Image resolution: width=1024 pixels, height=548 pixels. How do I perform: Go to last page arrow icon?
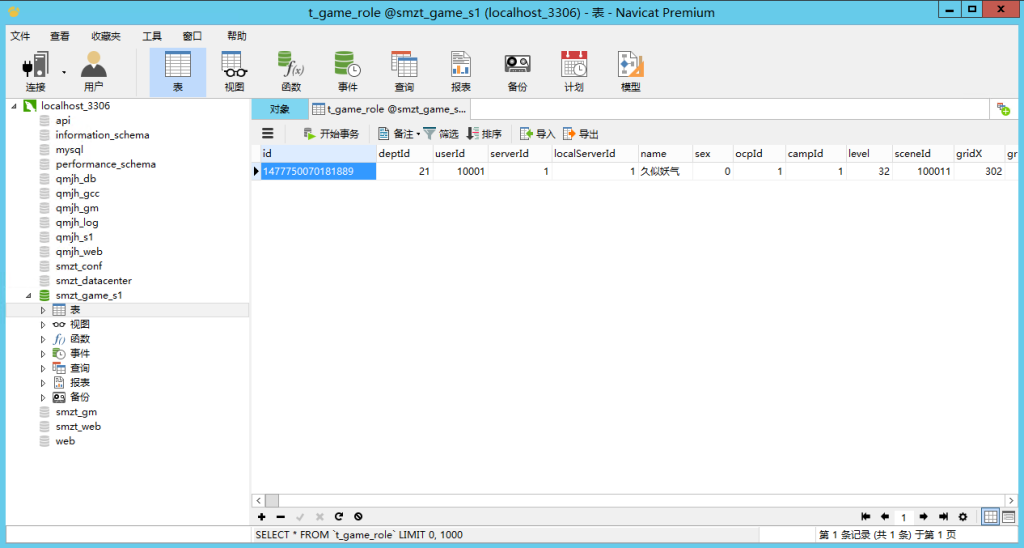coord(943,517)
